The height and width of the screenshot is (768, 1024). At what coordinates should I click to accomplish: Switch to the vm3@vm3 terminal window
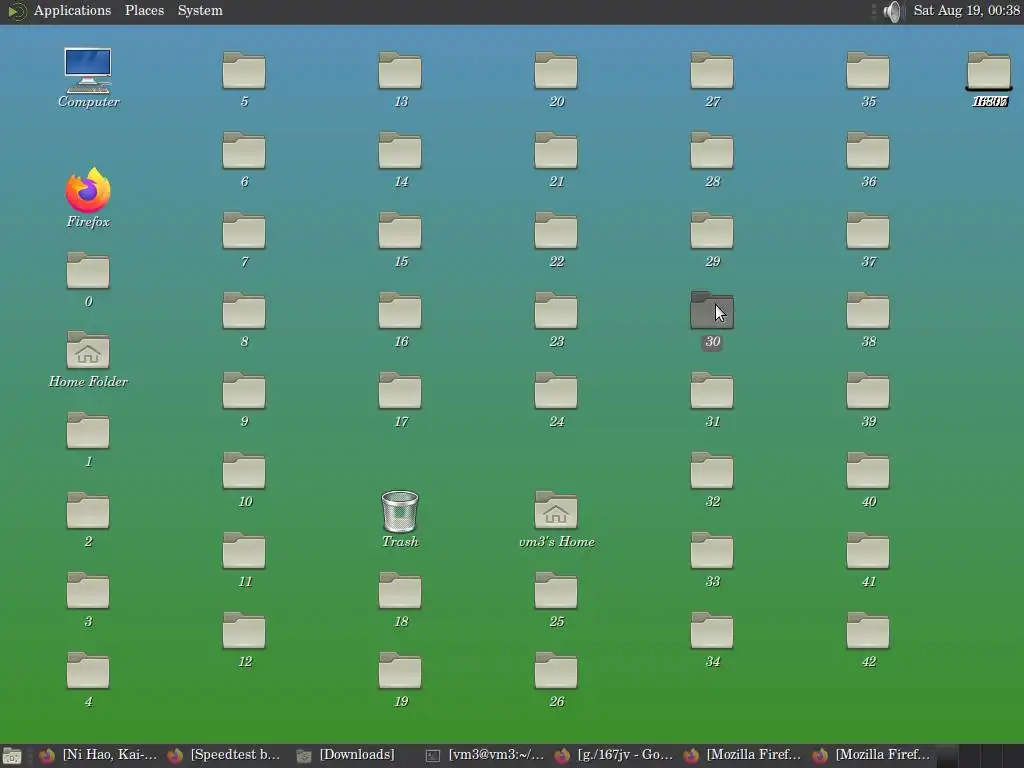coord(485,755)
